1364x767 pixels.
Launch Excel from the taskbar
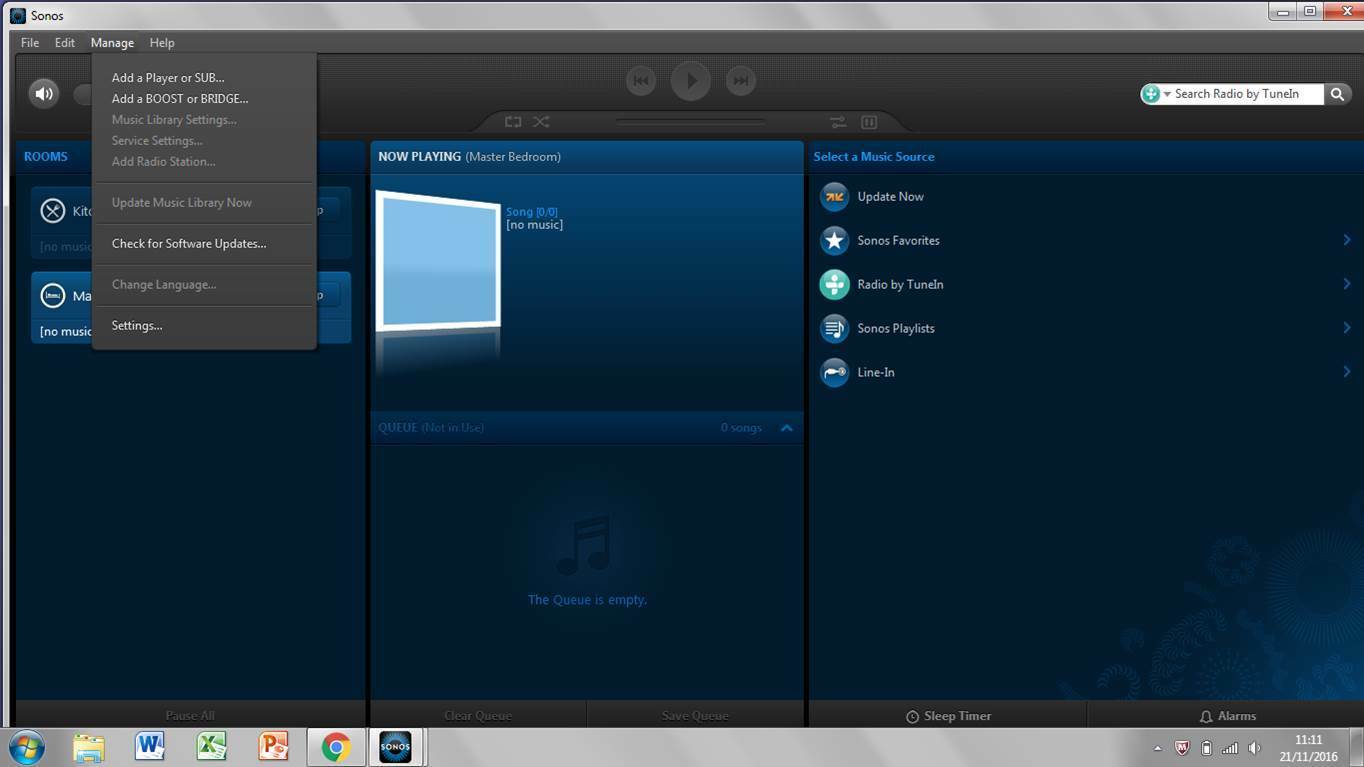211,748
